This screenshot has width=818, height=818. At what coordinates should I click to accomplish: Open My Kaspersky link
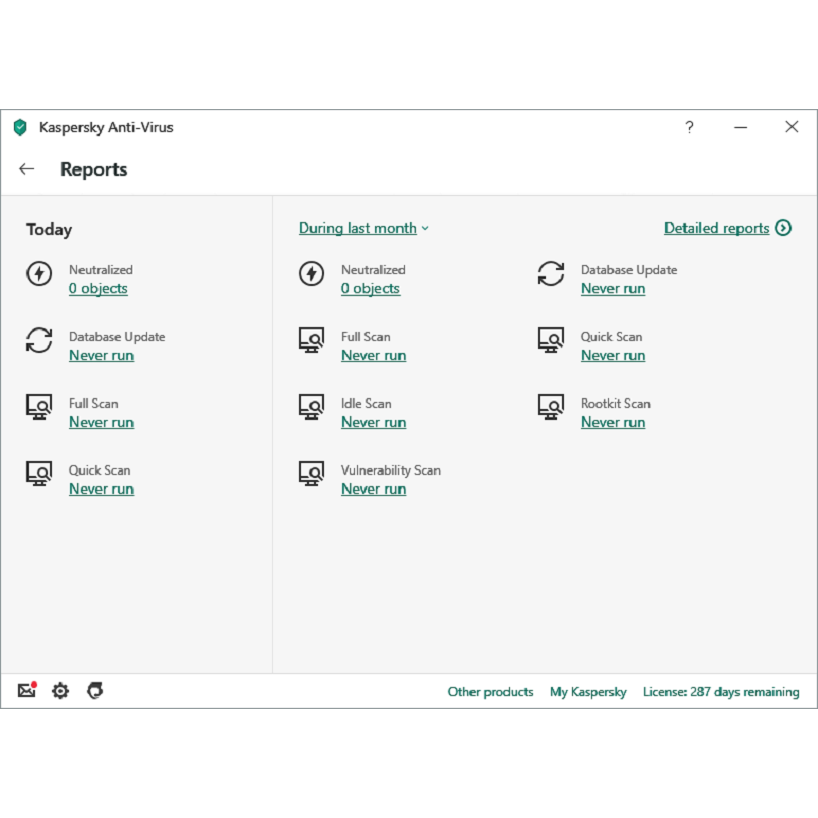(588, 692)
